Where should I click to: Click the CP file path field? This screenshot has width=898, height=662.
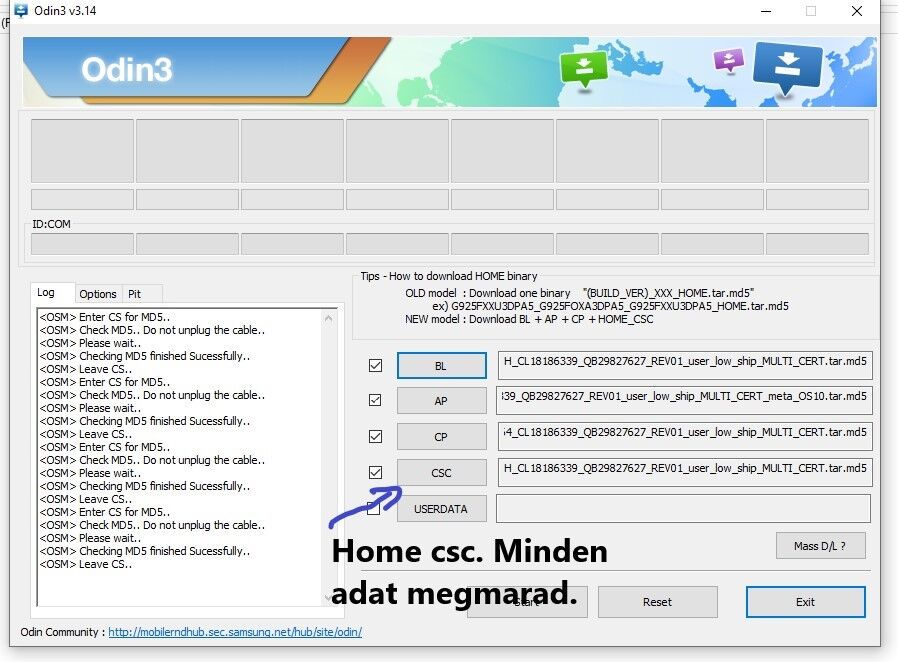click(685, 436)
